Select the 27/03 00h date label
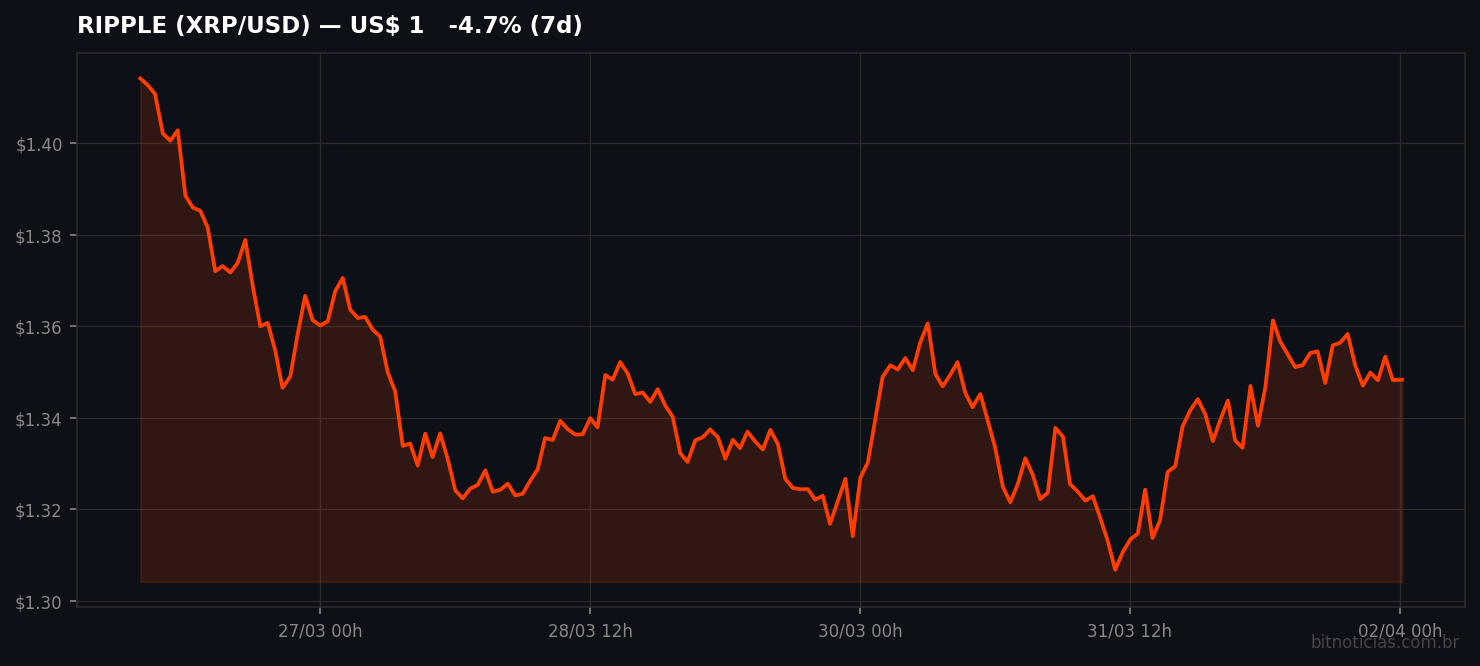Viewport: 1480px width, 666px height. pos(320,632)
